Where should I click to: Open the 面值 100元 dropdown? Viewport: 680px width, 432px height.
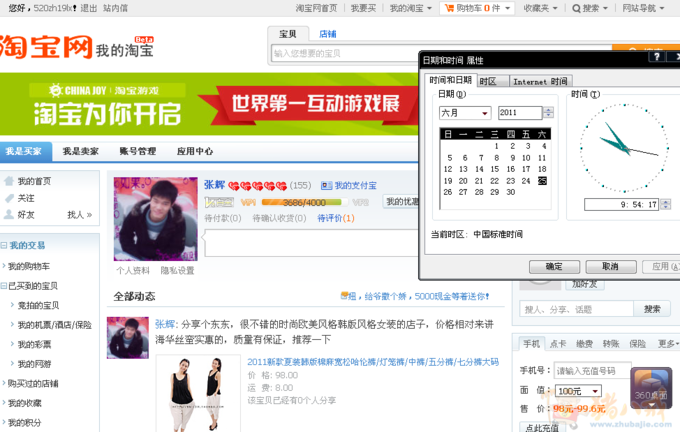[579, 391]
